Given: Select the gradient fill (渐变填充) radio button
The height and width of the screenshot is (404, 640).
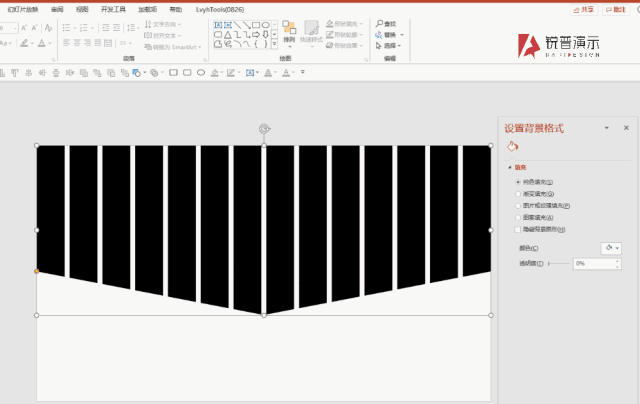Looking at the screenshot, I should coord(518,194).
